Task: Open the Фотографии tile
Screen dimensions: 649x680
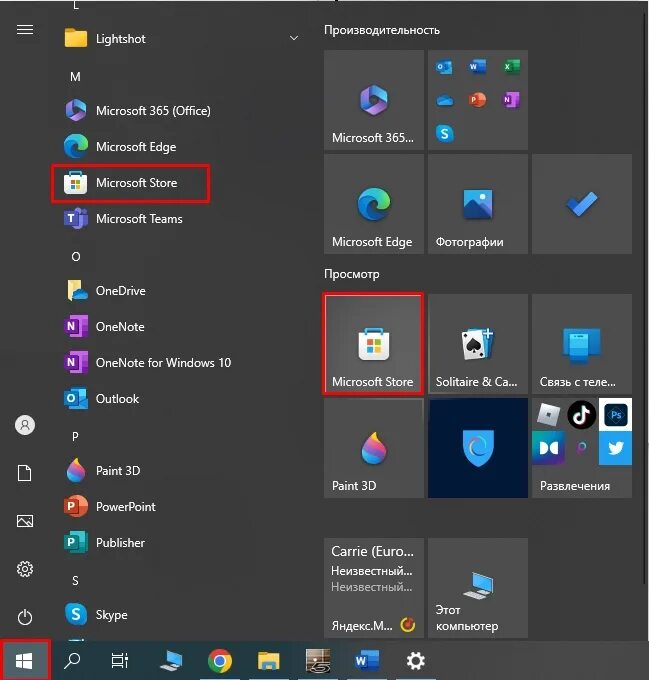Action: (x=478, y=204)
